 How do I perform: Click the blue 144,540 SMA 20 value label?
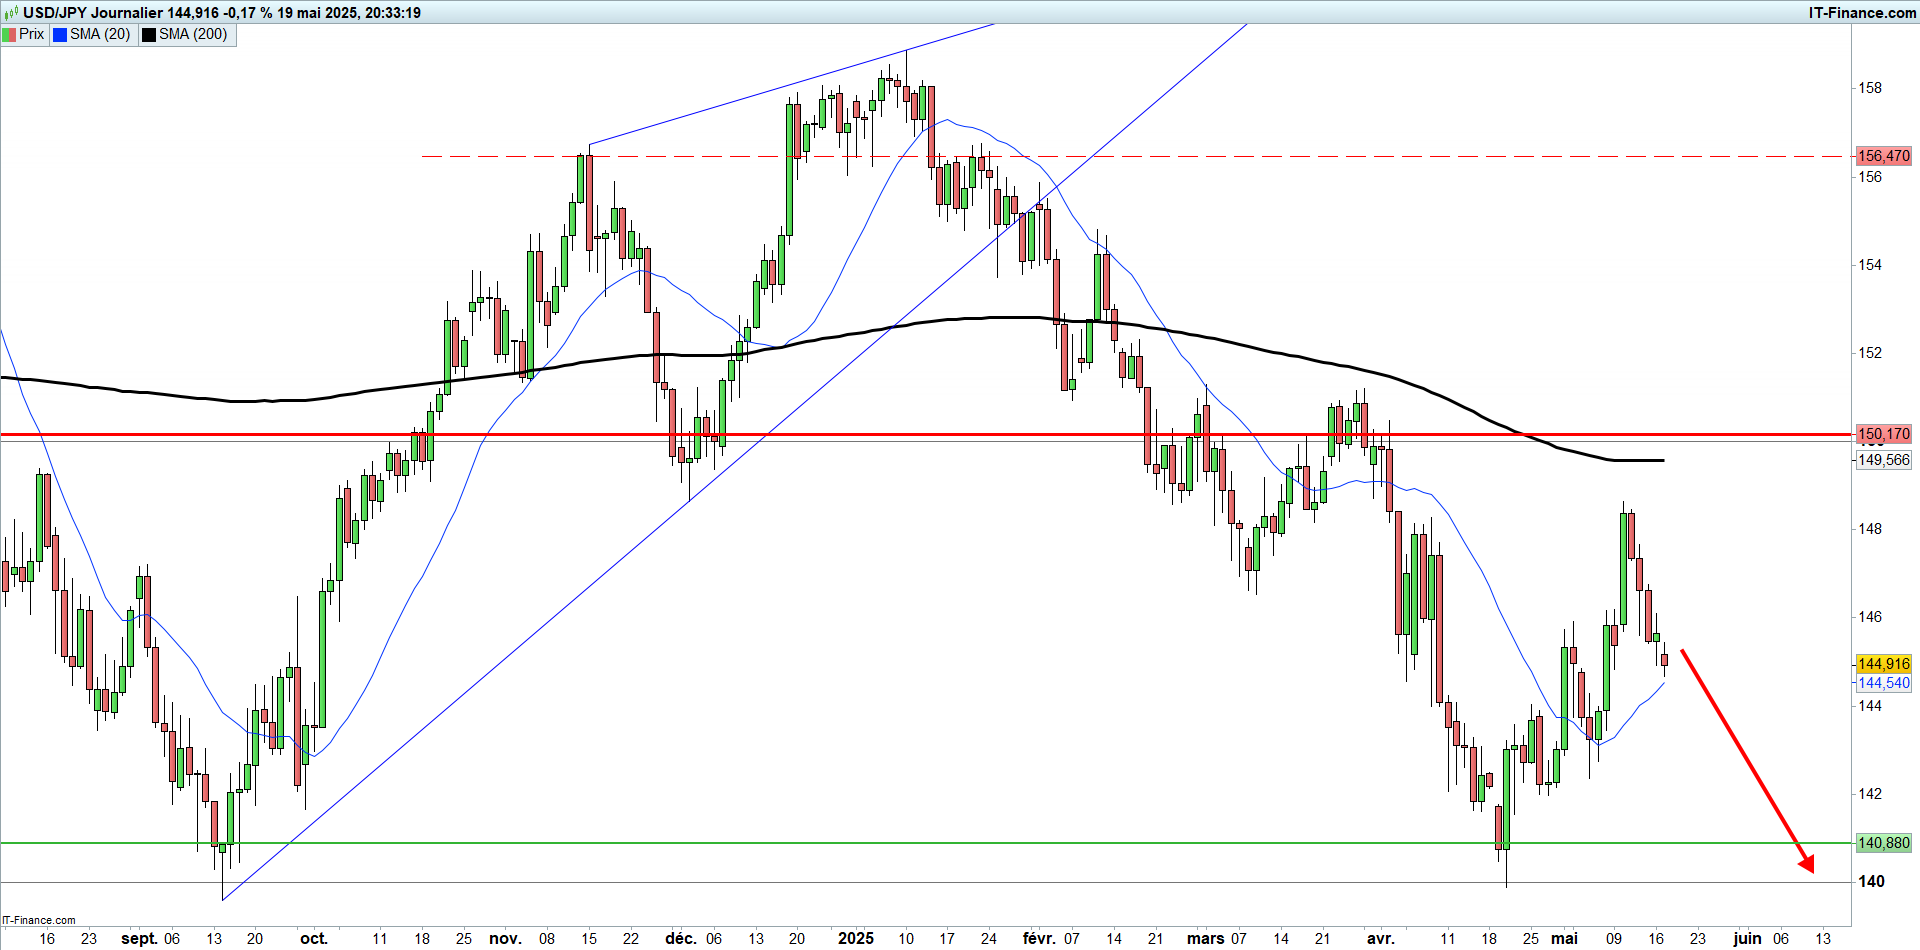click(x=1883, y=683)
